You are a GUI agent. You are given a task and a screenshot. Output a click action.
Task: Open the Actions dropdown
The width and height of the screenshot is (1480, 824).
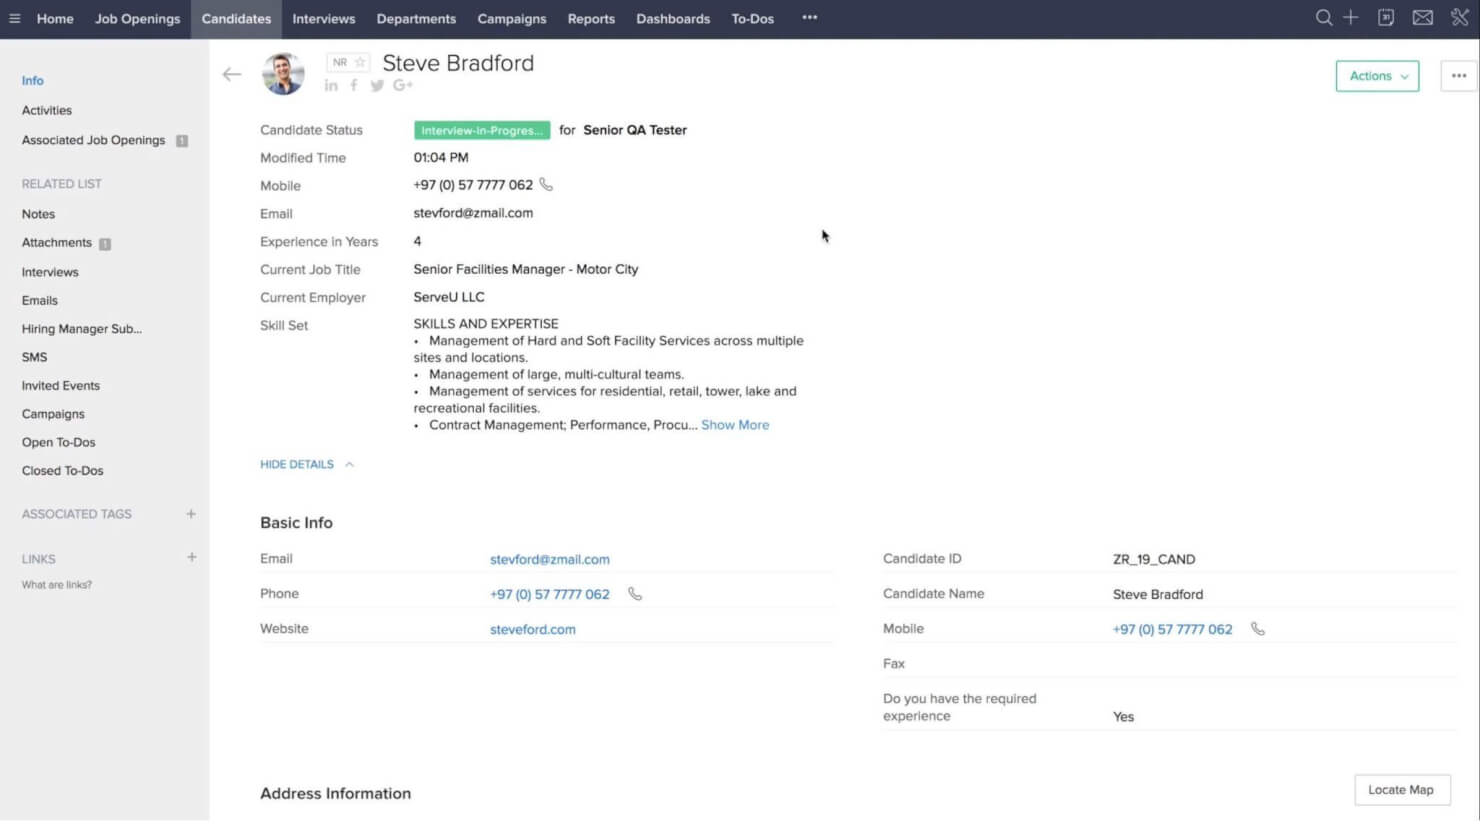(1377, 75)
